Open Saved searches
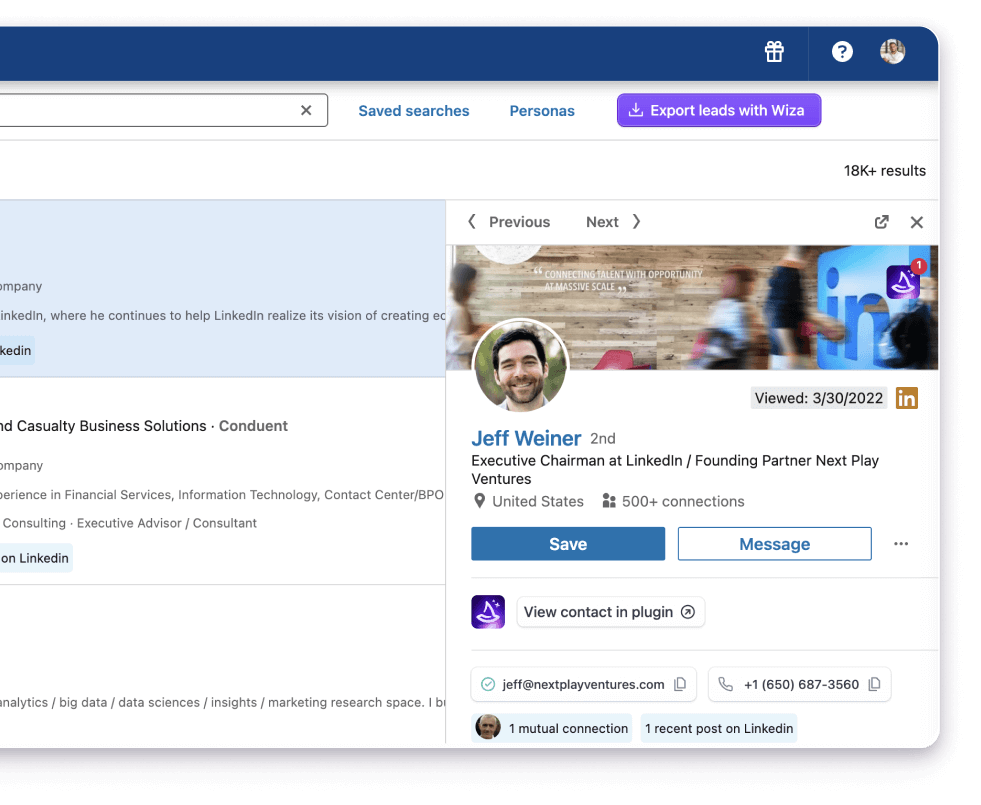The image size is (981, 805). (x=413, y=110)
